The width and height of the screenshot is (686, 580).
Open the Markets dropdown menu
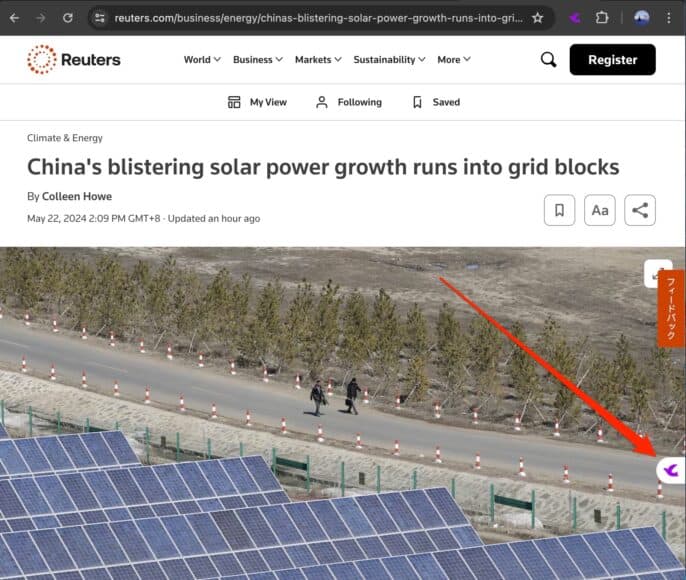(318, 60)
